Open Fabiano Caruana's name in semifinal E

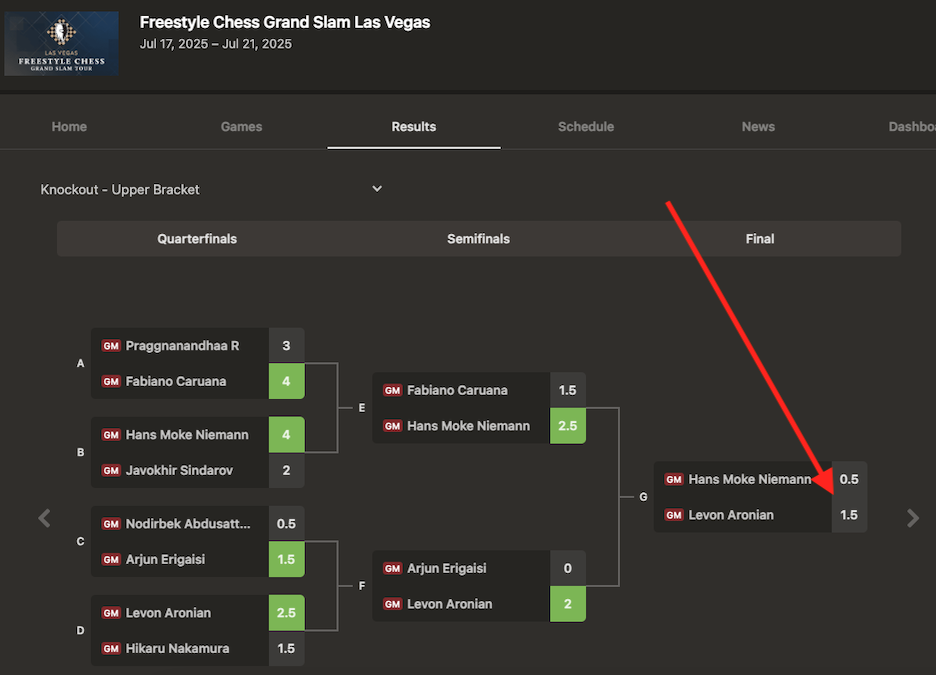(x=457, y=390)
